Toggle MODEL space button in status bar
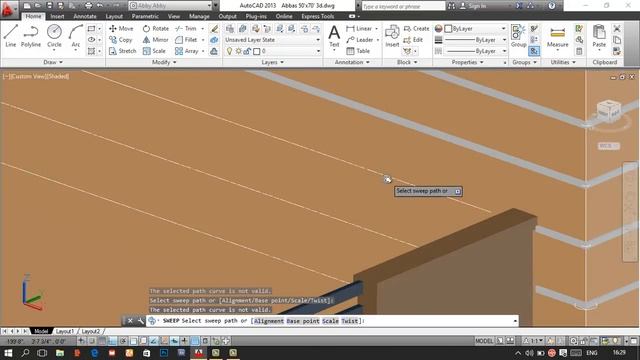The image size is (640, 360). 484,341
